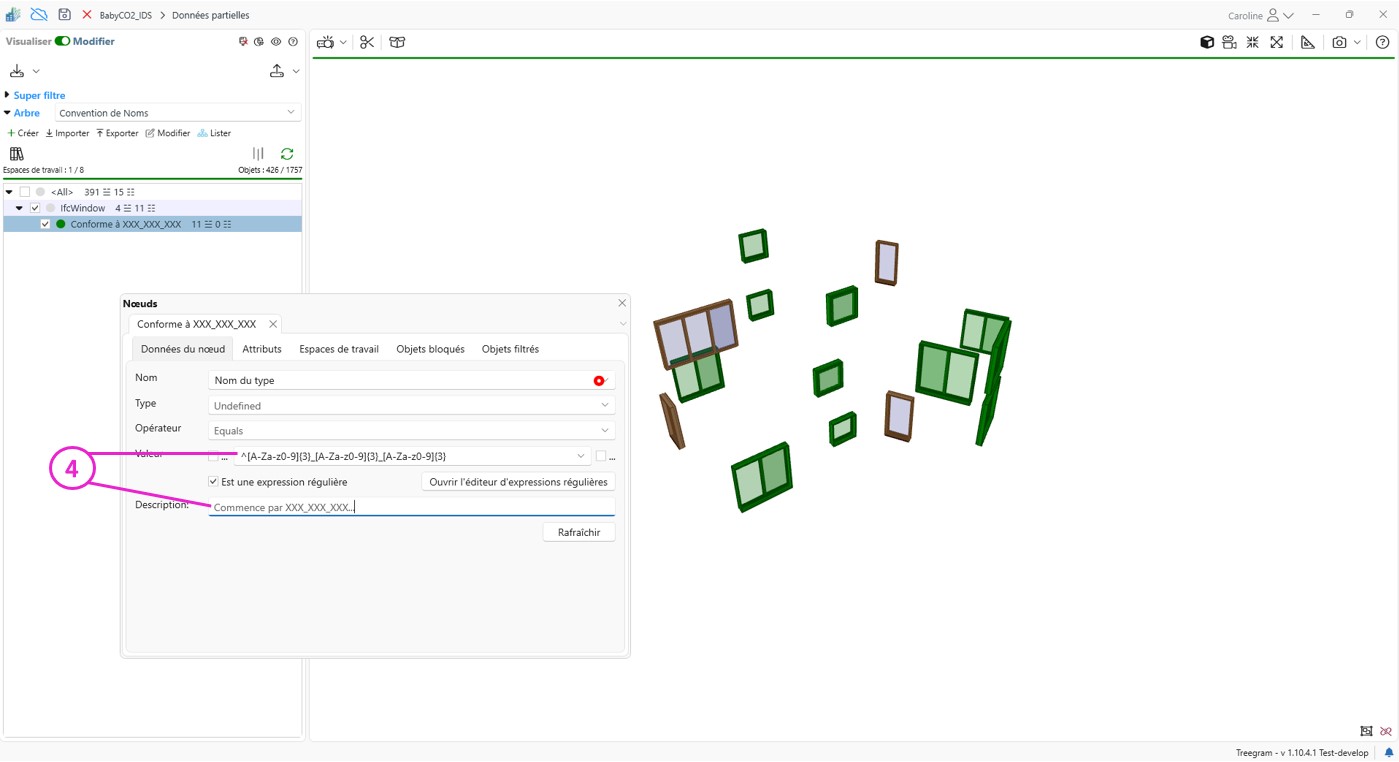Screen dimensions: 1399x762
Task: Click into the Description text field
Action: [x=411, y=507]
